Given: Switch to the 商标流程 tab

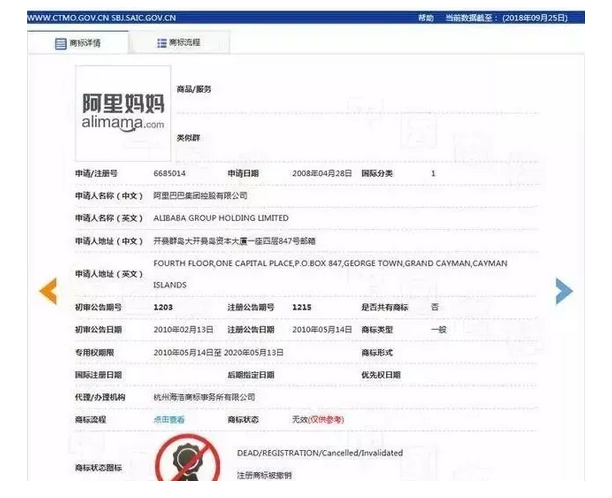Looking at the screenshot, I should [179, 43].
